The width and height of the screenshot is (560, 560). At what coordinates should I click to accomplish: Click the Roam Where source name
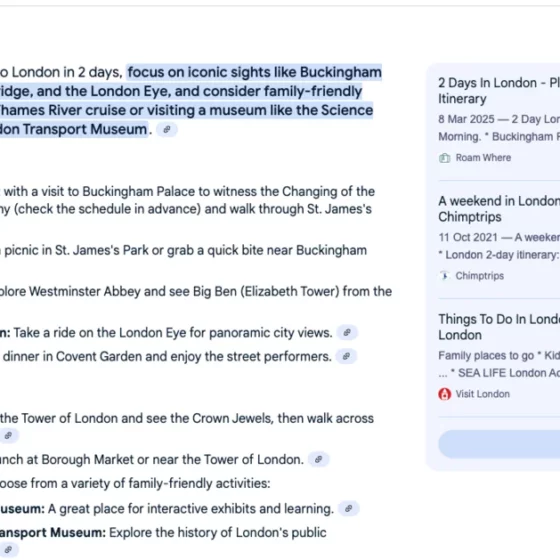point(483,158)
